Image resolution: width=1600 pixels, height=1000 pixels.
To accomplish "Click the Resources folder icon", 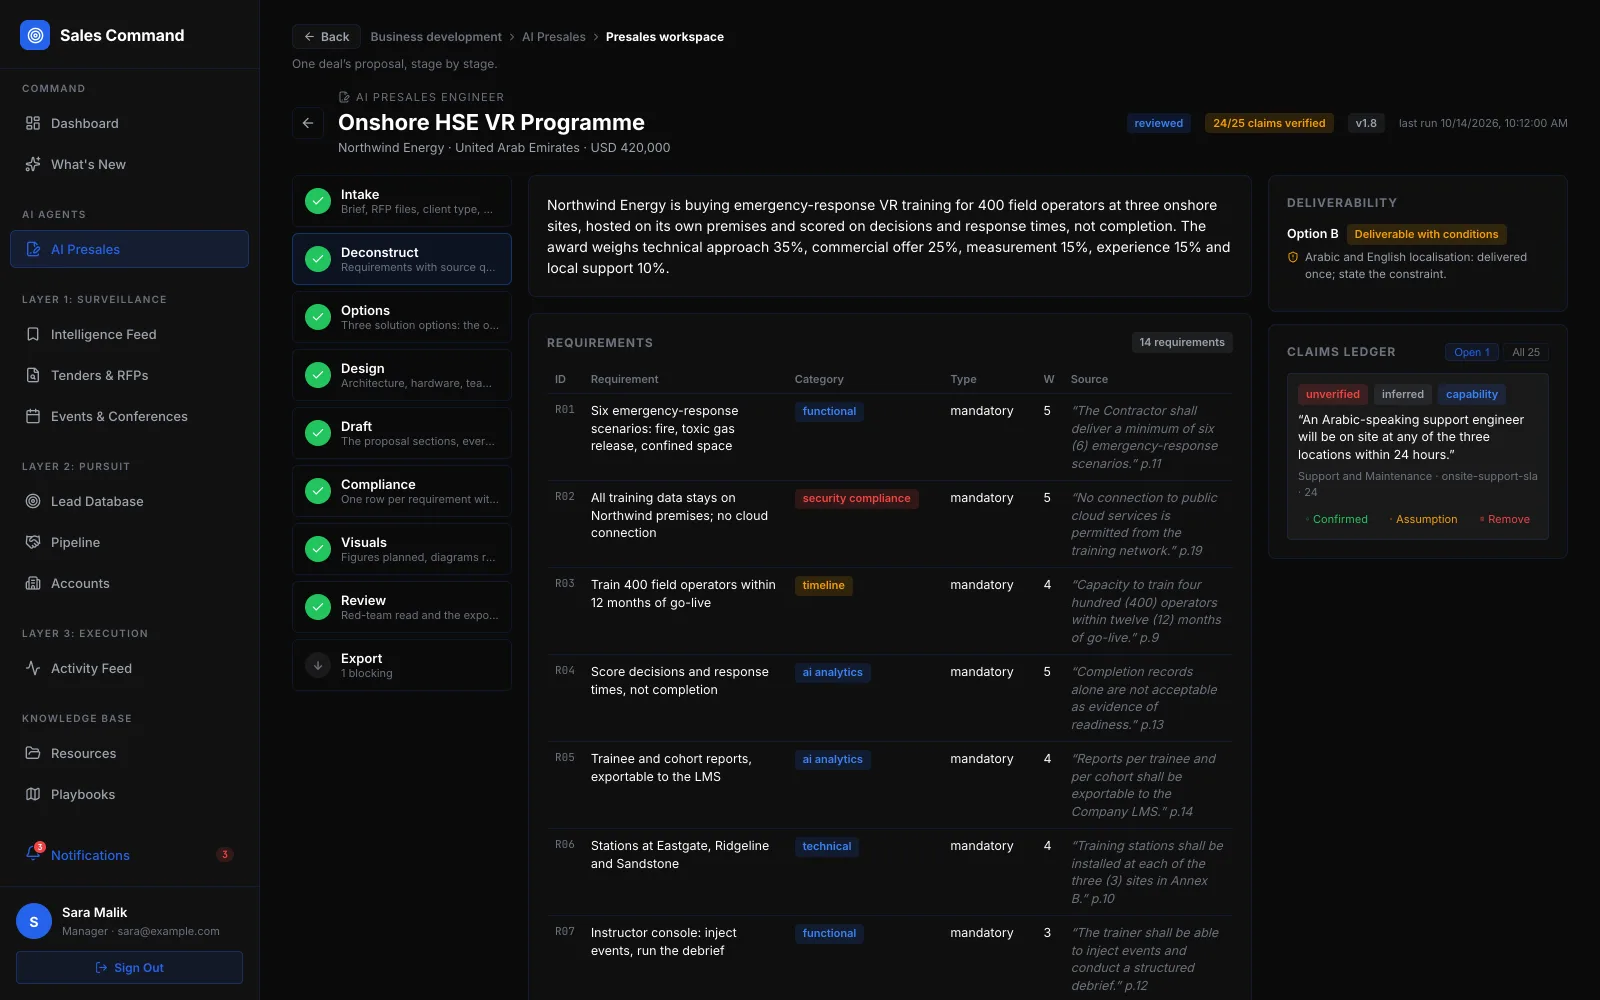I will pos(33,753).
